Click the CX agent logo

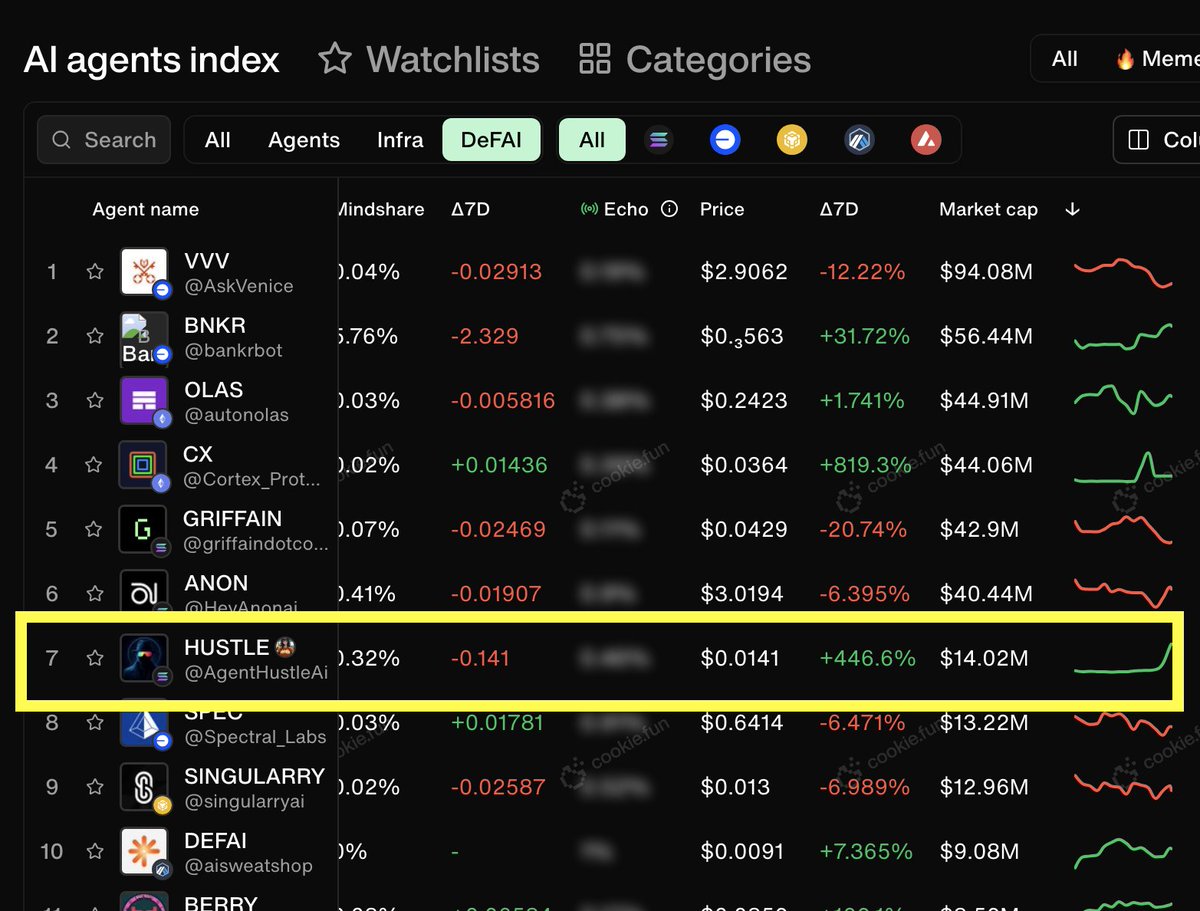pyautogui.click(x=144, y=465)
